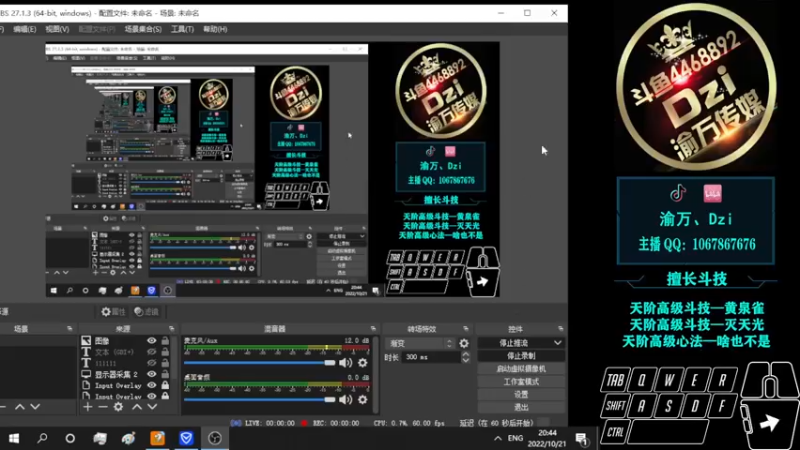Toggle the lock on the 图像 source
This screenshot has width=800, height=450.
(165, 340)
